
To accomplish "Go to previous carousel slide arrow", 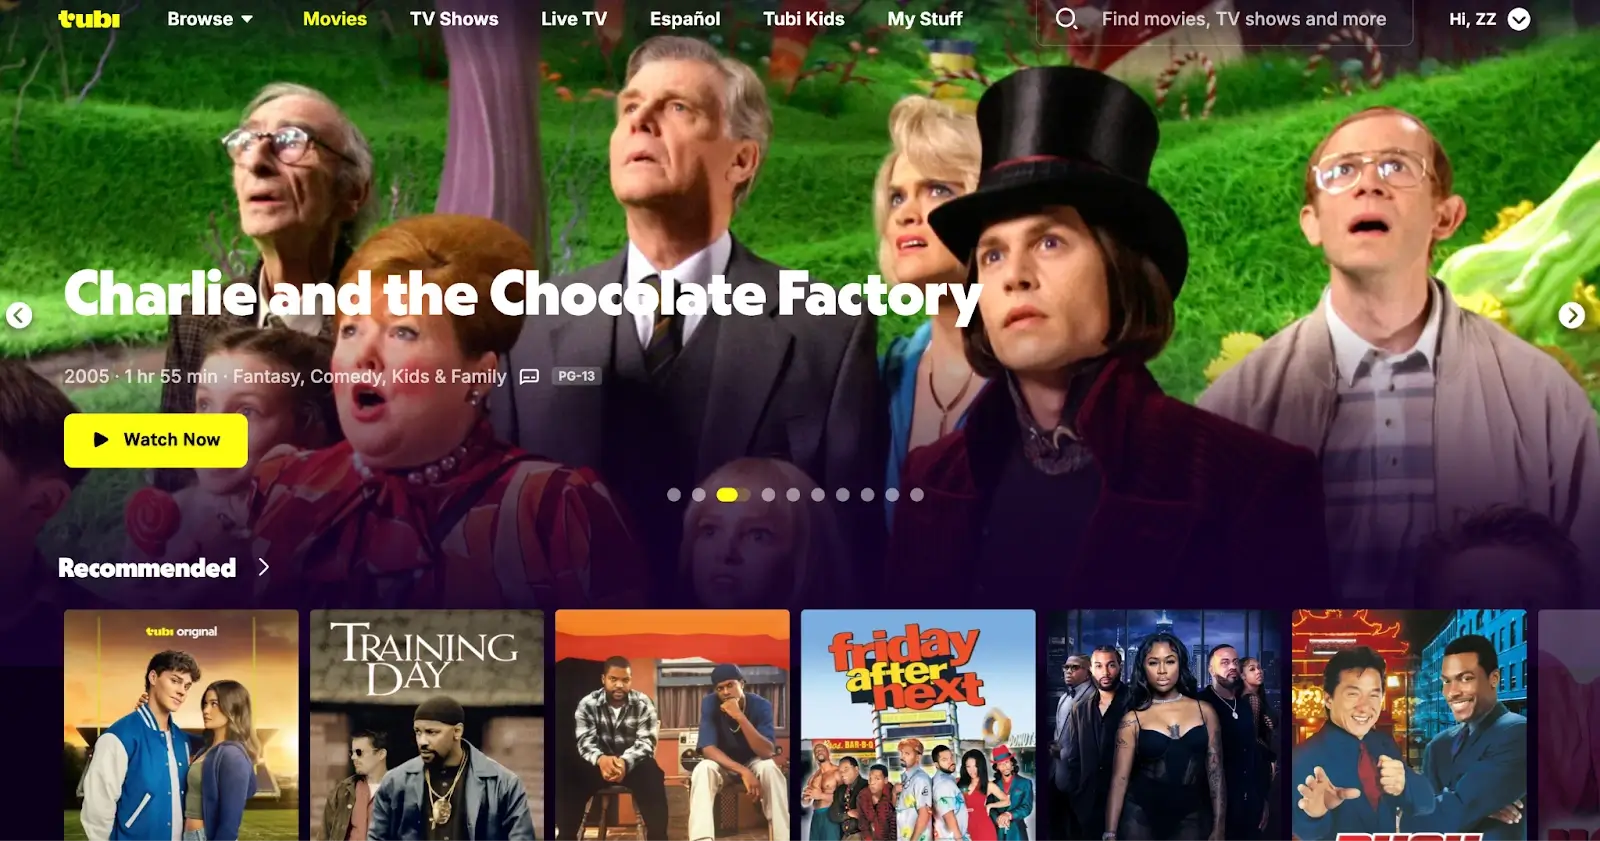I will [x=19, y=316].
